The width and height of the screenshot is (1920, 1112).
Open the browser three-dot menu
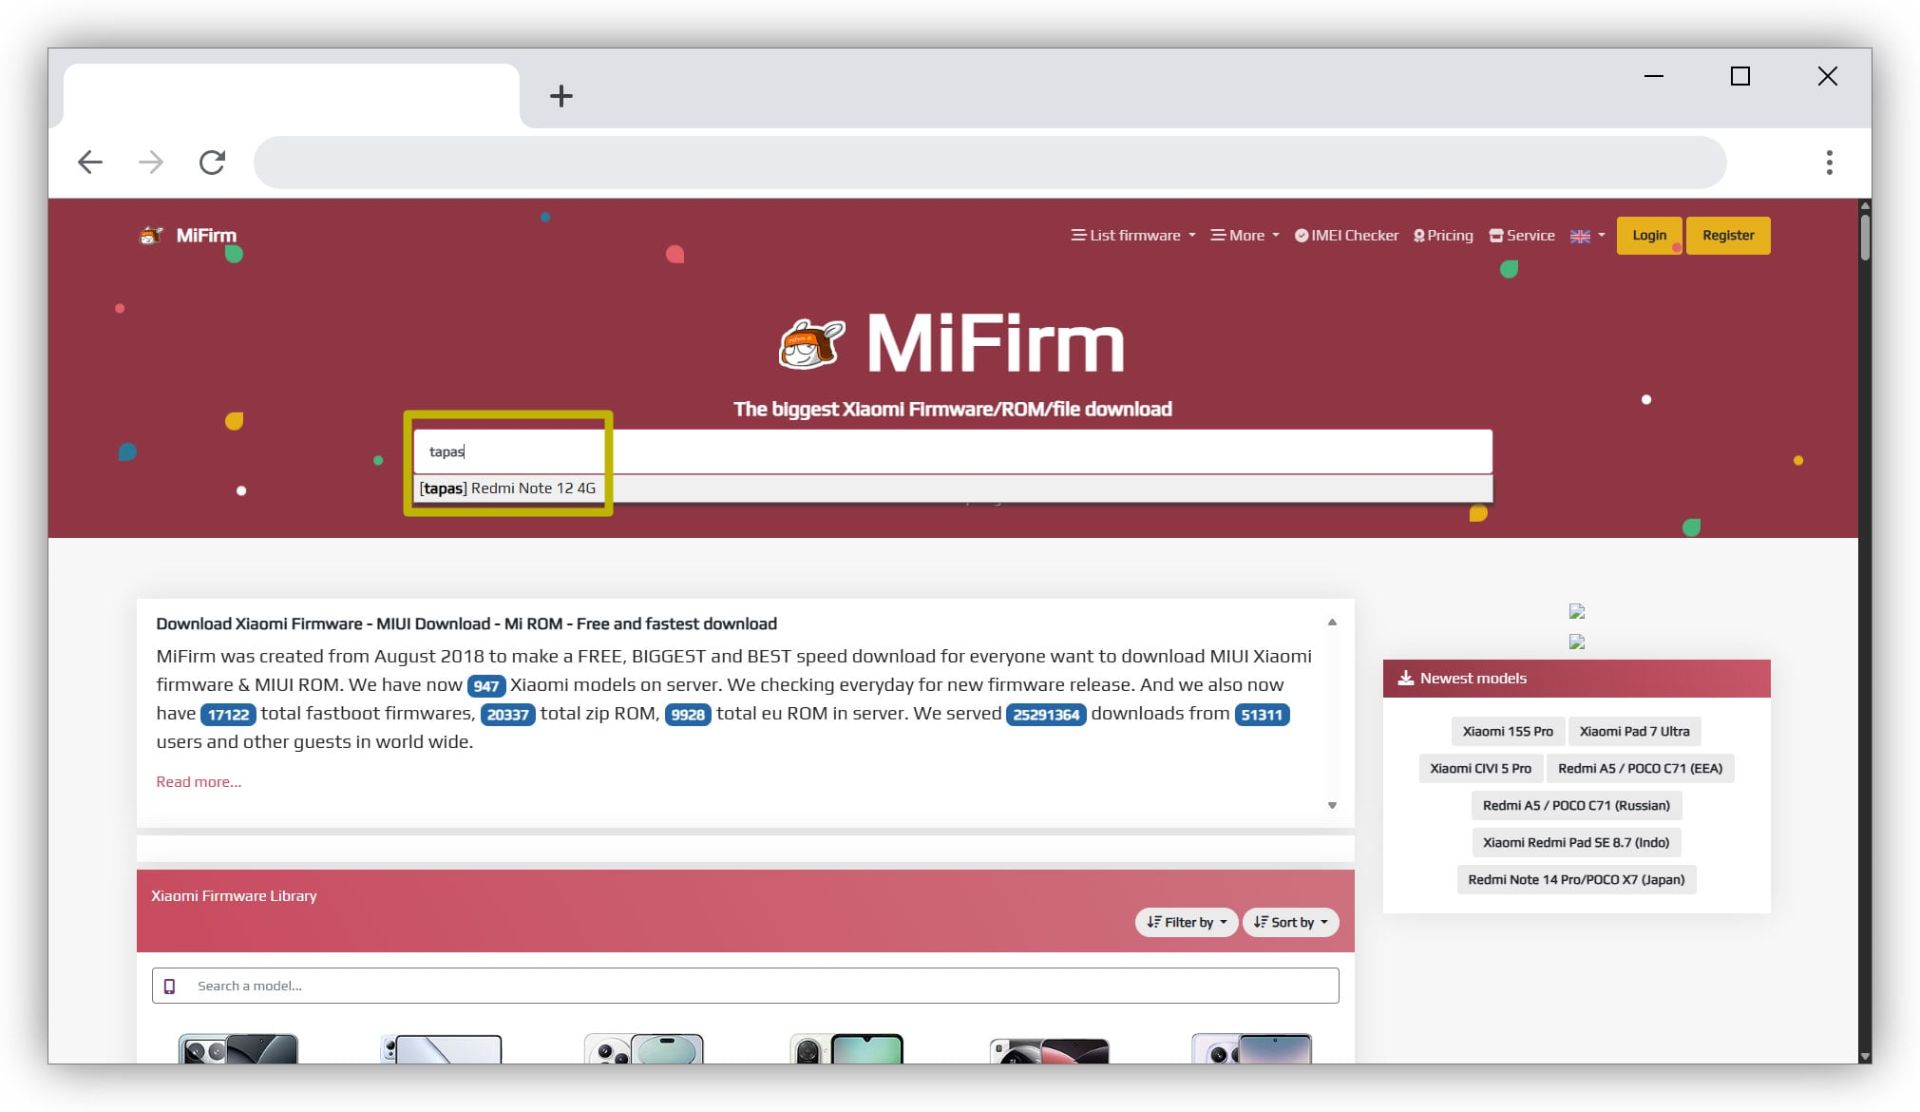coord(1829,162)
